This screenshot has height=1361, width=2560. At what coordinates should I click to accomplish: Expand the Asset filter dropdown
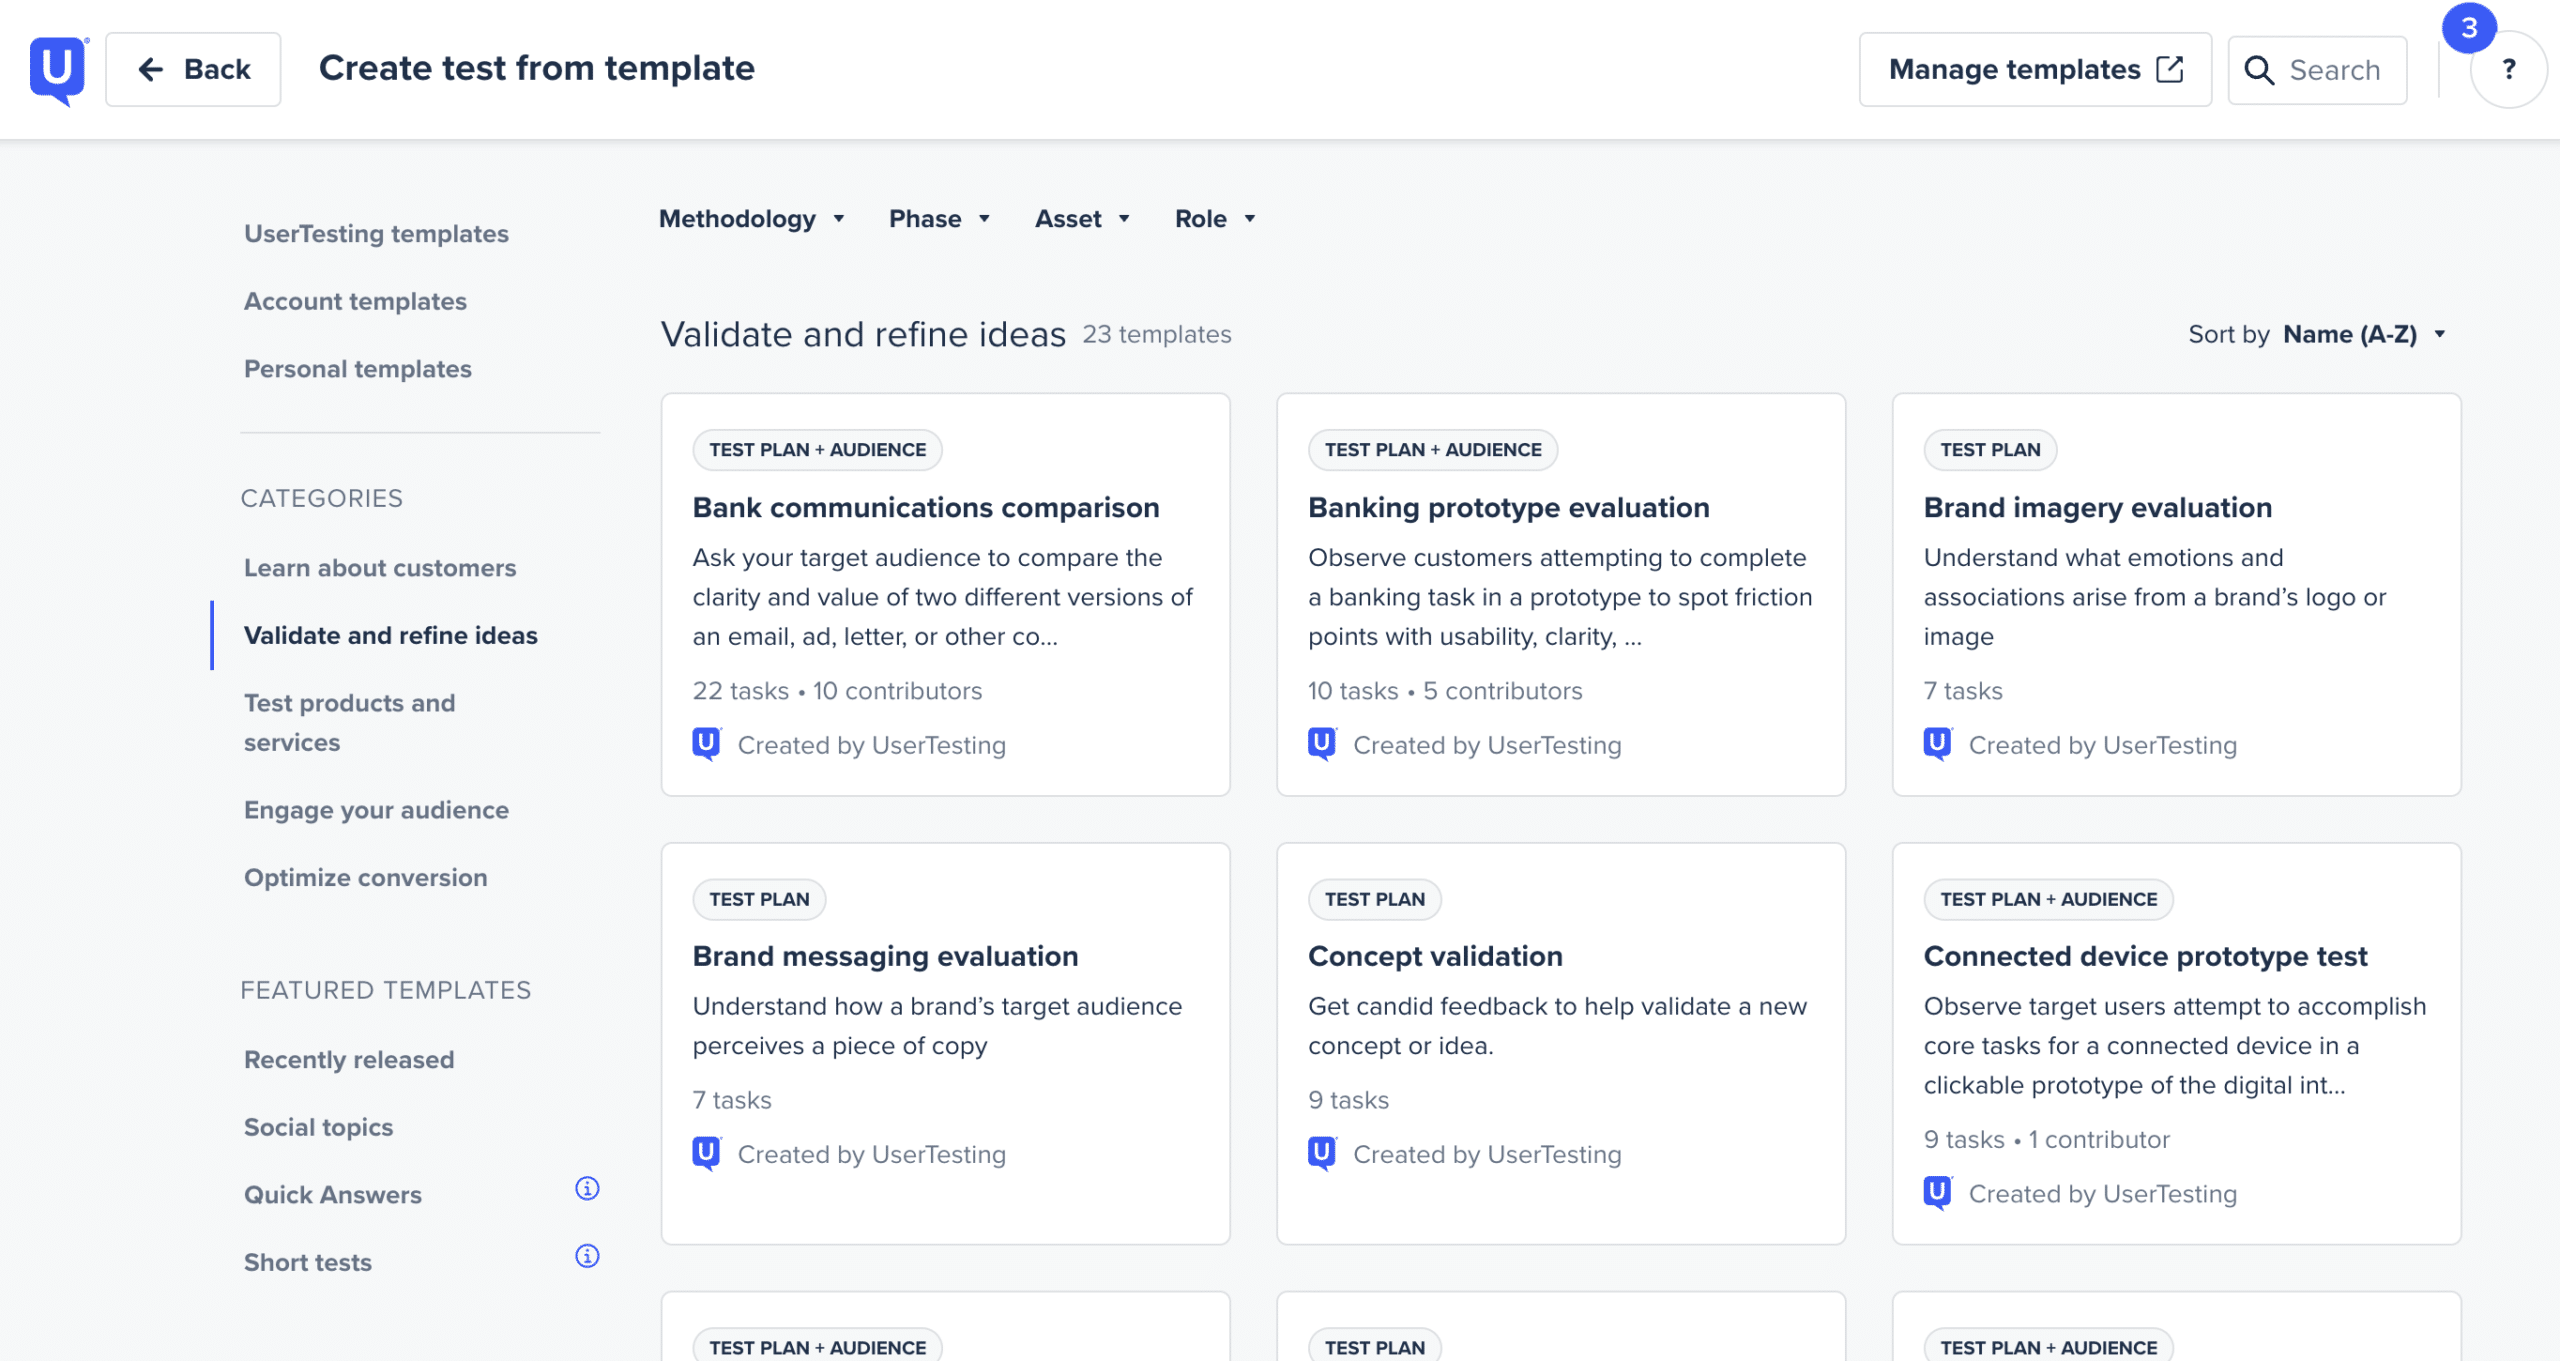[1082, 219]
